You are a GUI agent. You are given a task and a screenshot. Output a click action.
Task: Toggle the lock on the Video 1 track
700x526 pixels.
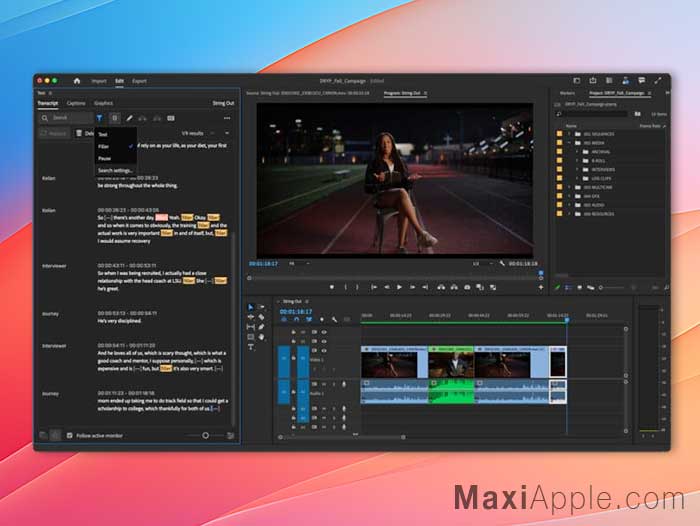tap(293, 358)
